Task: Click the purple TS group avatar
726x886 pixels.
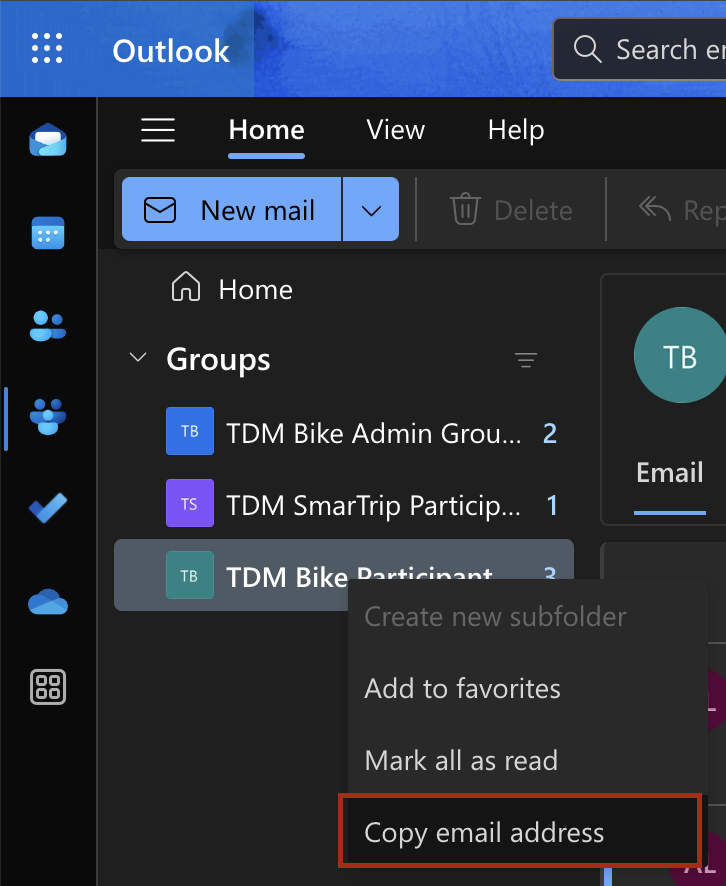Action: (190, 503)
